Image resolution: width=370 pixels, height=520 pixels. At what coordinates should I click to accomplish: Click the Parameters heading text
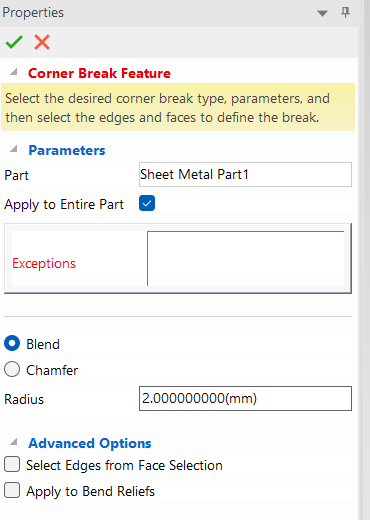click(67, 150)
